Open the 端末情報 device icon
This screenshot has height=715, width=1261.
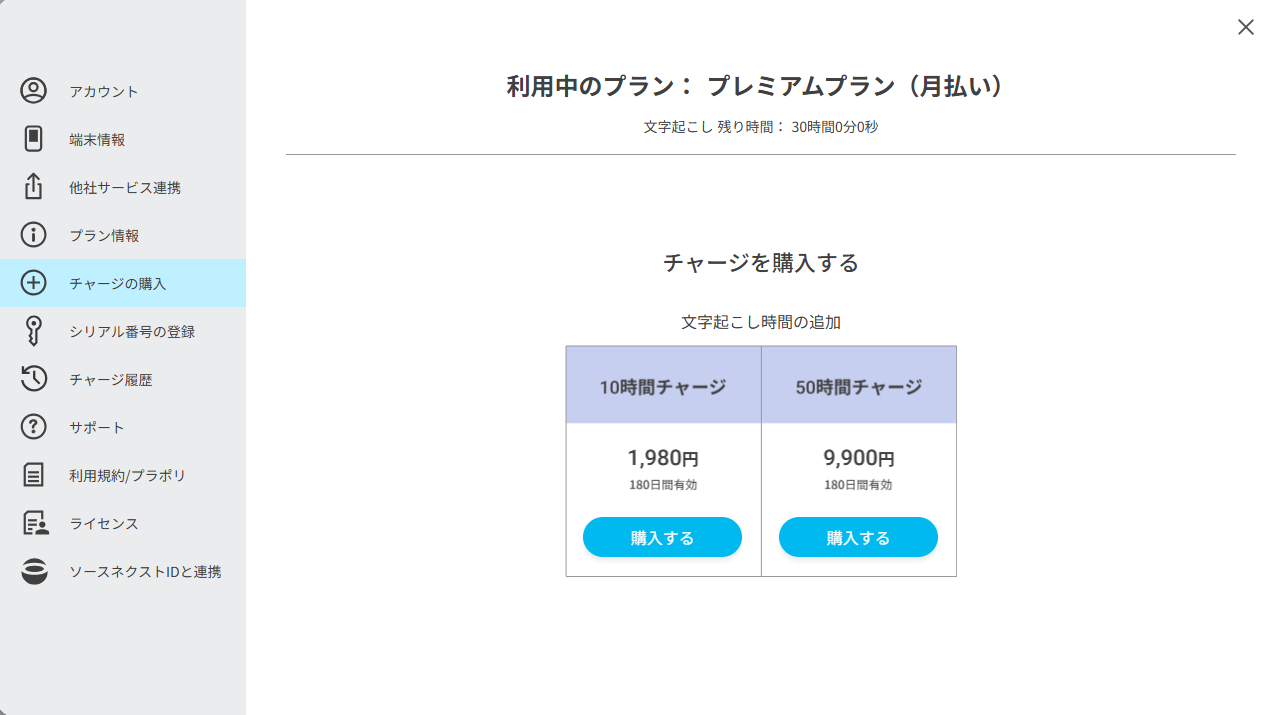pyautogui.click(x=34, y=139)
